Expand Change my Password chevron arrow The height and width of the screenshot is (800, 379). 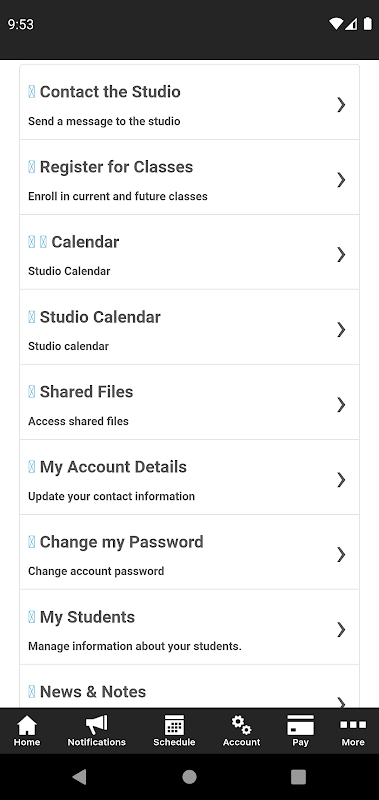(x=341, y=555)
